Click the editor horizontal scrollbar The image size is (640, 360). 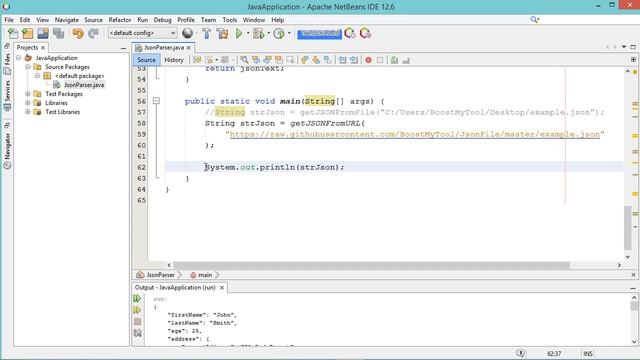pyautogui.click(x=371, y=265)
